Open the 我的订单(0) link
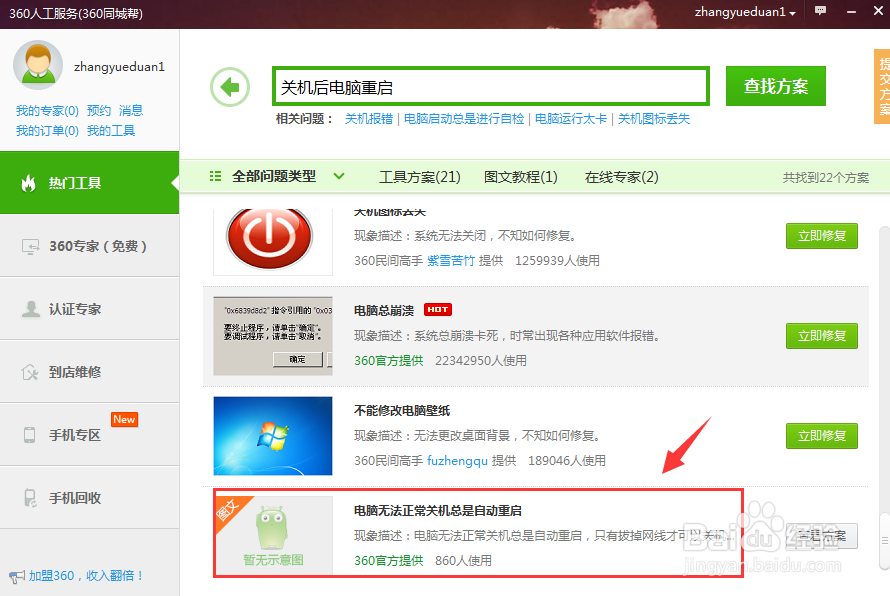The image size is (890, 596). 47,131
